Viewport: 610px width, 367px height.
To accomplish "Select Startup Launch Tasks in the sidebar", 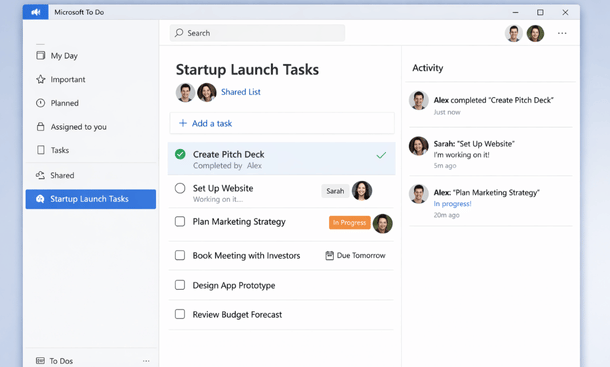I will tap(91, 199).
